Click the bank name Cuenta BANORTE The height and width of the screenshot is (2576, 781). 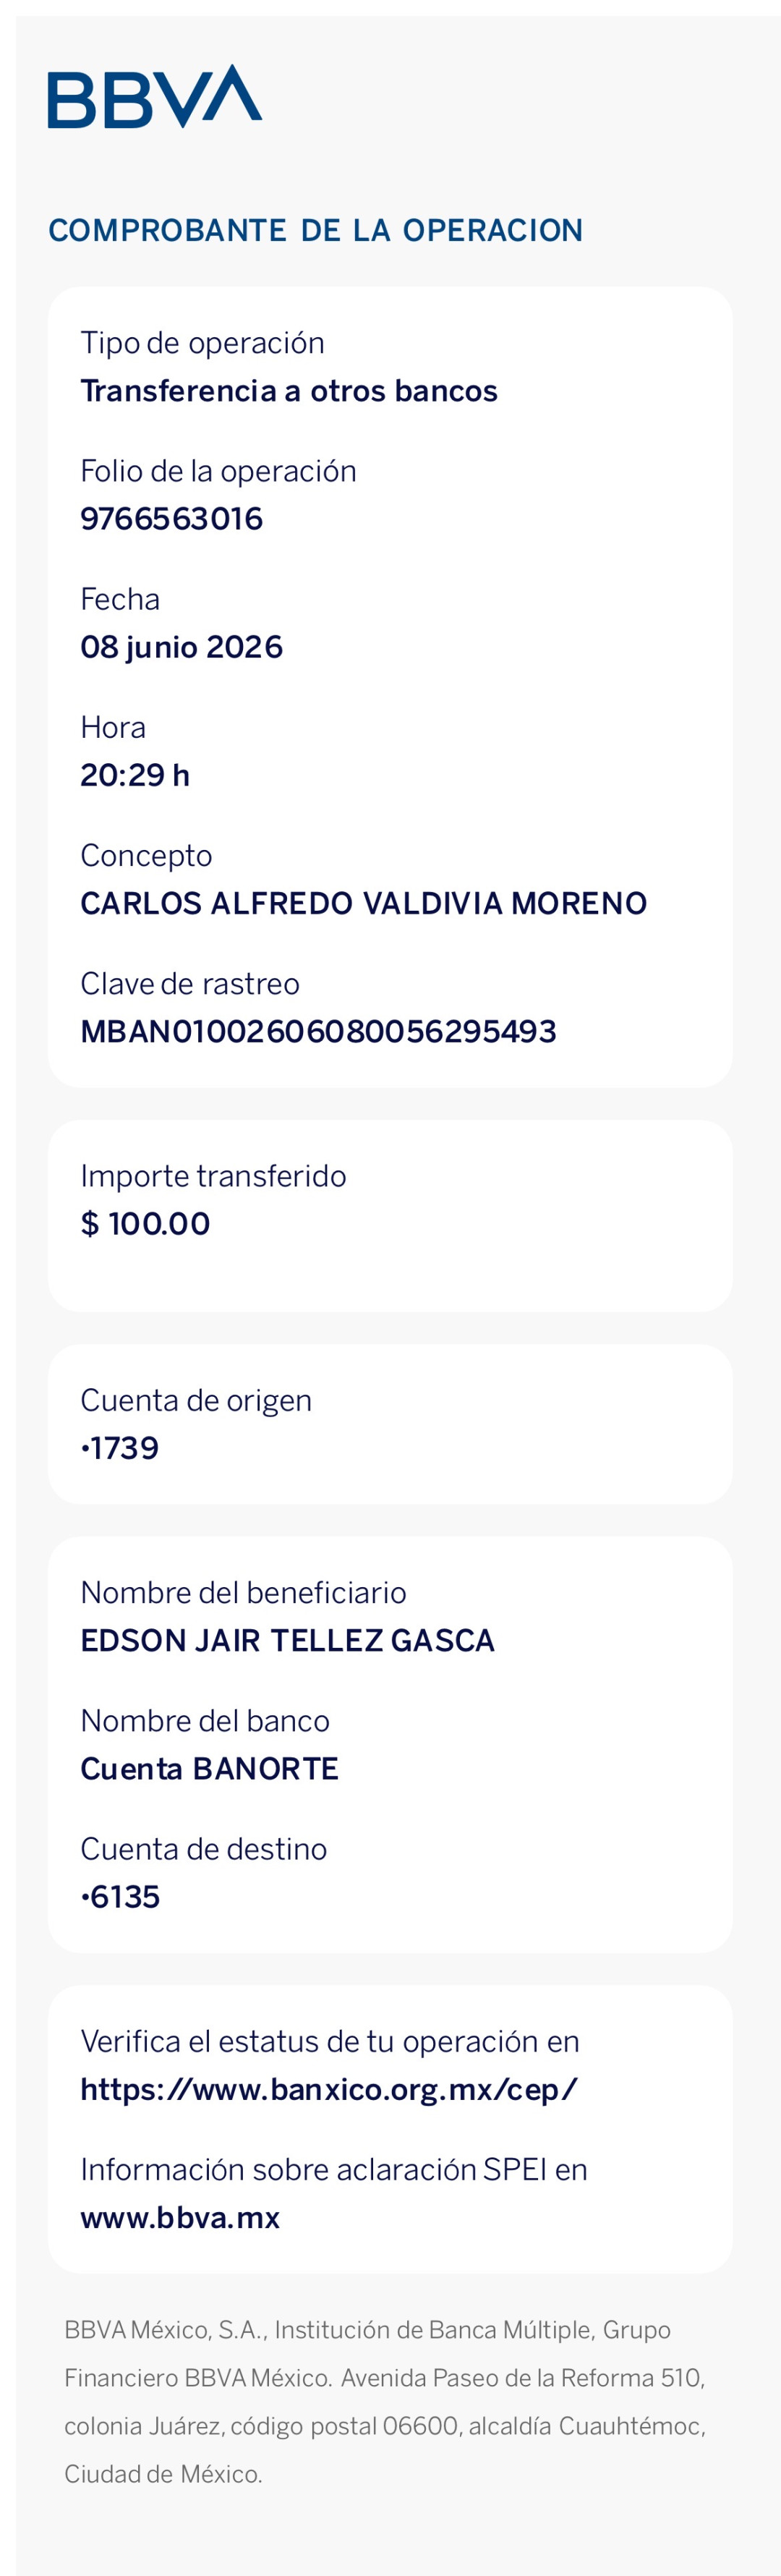[x=209, y=1768]
